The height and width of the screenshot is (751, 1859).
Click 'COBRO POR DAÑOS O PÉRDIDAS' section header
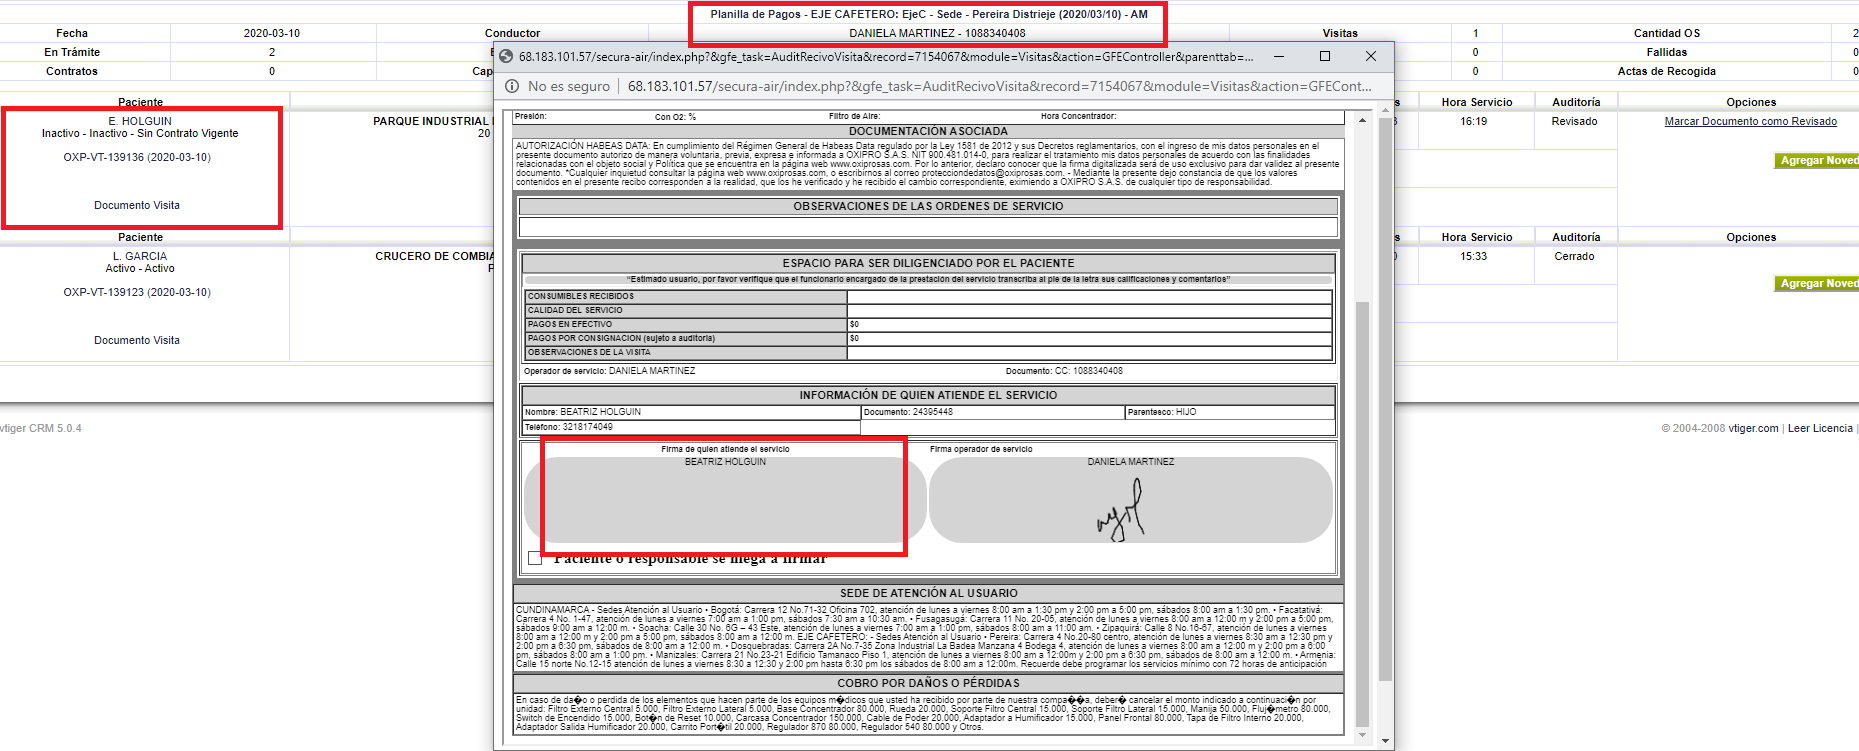point(928,683)
